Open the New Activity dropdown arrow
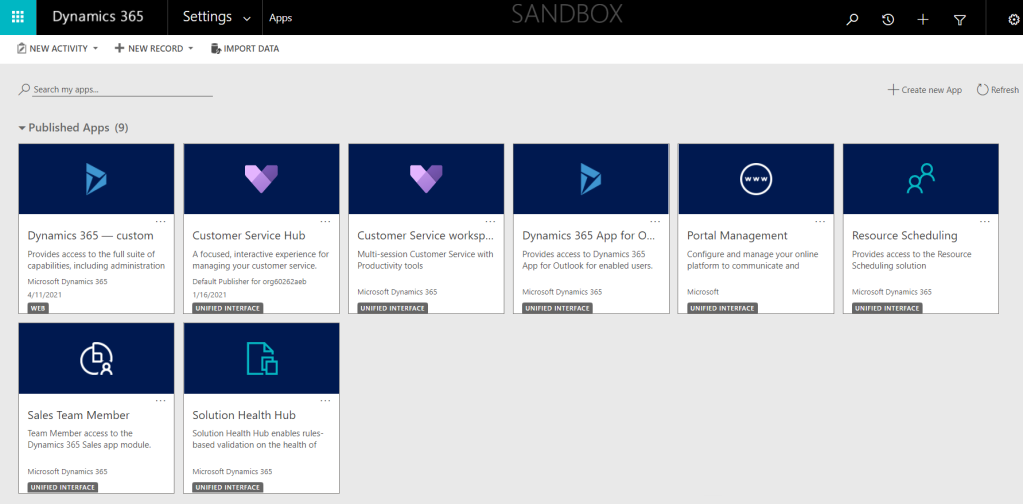The height and width of the screenshot is (504, 1023). point(96,49)
